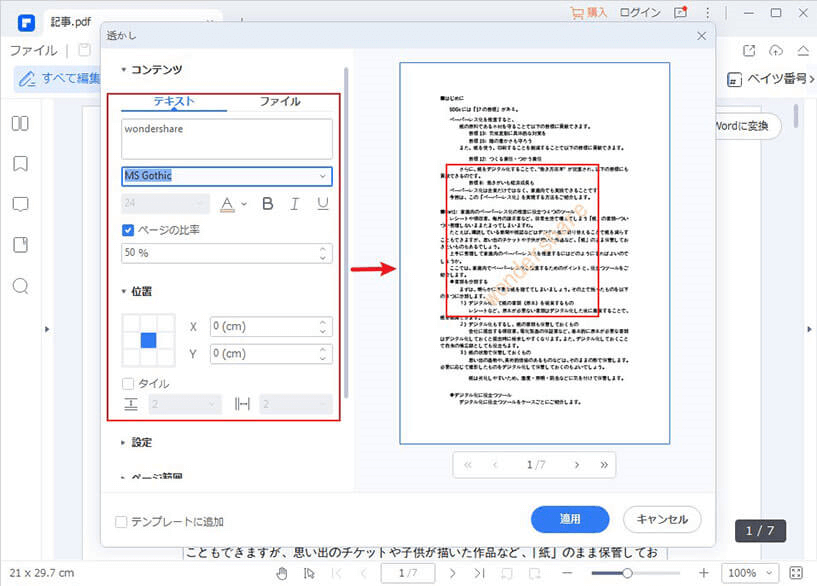Viewport: 817px width, 586px height.
Task: Open the comment panel in sidebar
Action: (x=20, y=205)
